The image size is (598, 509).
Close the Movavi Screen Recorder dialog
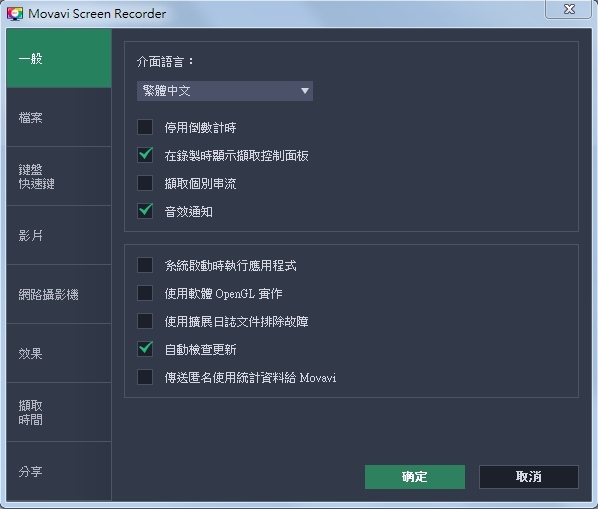tap(569, 9)
